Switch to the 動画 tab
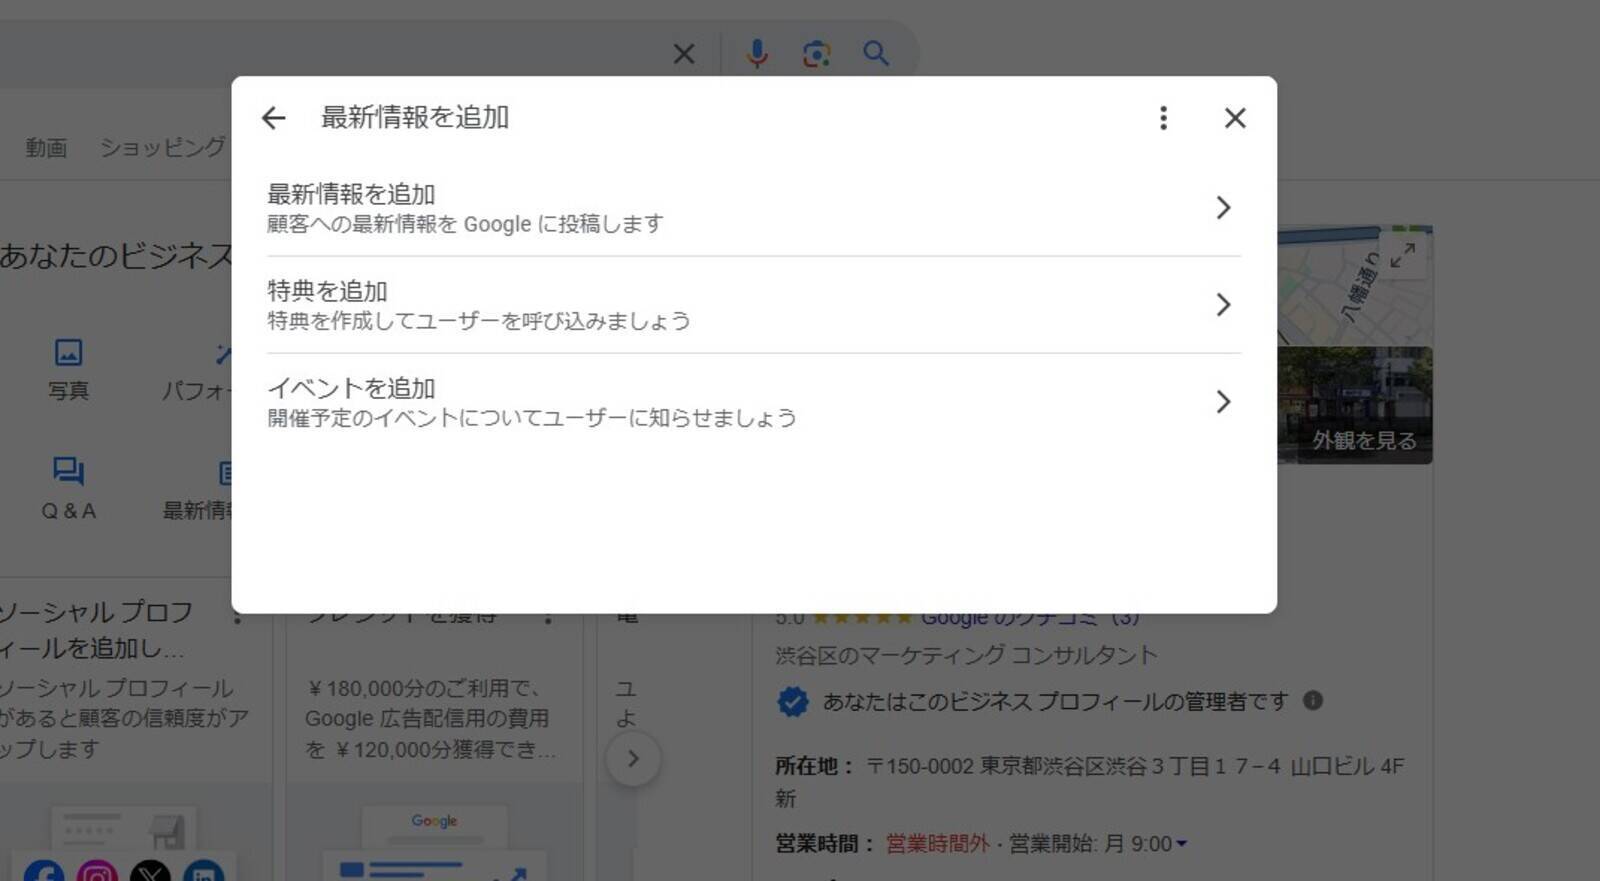Image resolution: width=1600 pixels, height=881 pixels. 46,148
